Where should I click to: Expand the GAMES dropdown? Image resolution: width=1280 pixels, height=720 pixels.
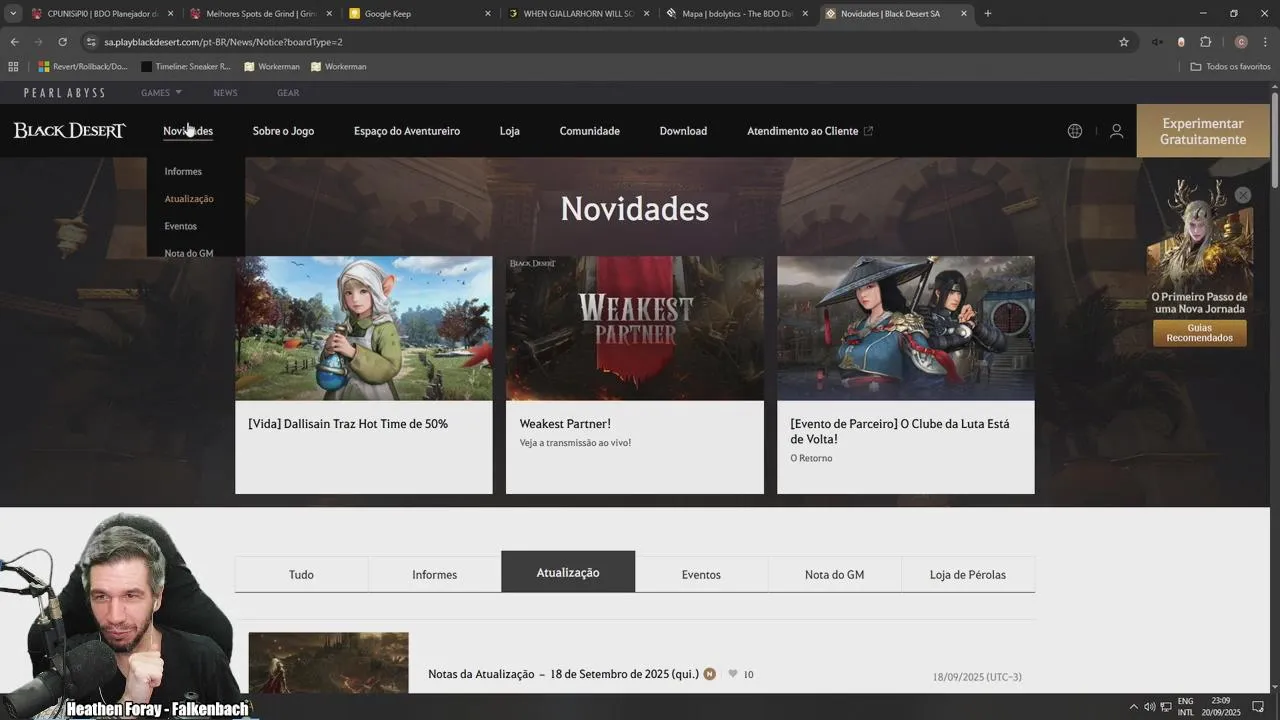coord(161,93)
